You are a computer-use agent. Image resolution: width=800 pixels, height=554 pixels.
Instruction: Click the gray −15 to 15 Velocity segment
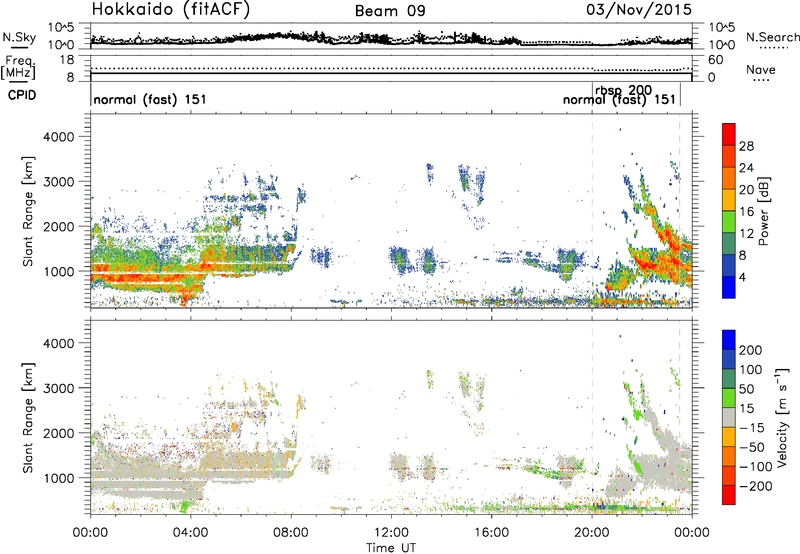[x=729, y=418]
